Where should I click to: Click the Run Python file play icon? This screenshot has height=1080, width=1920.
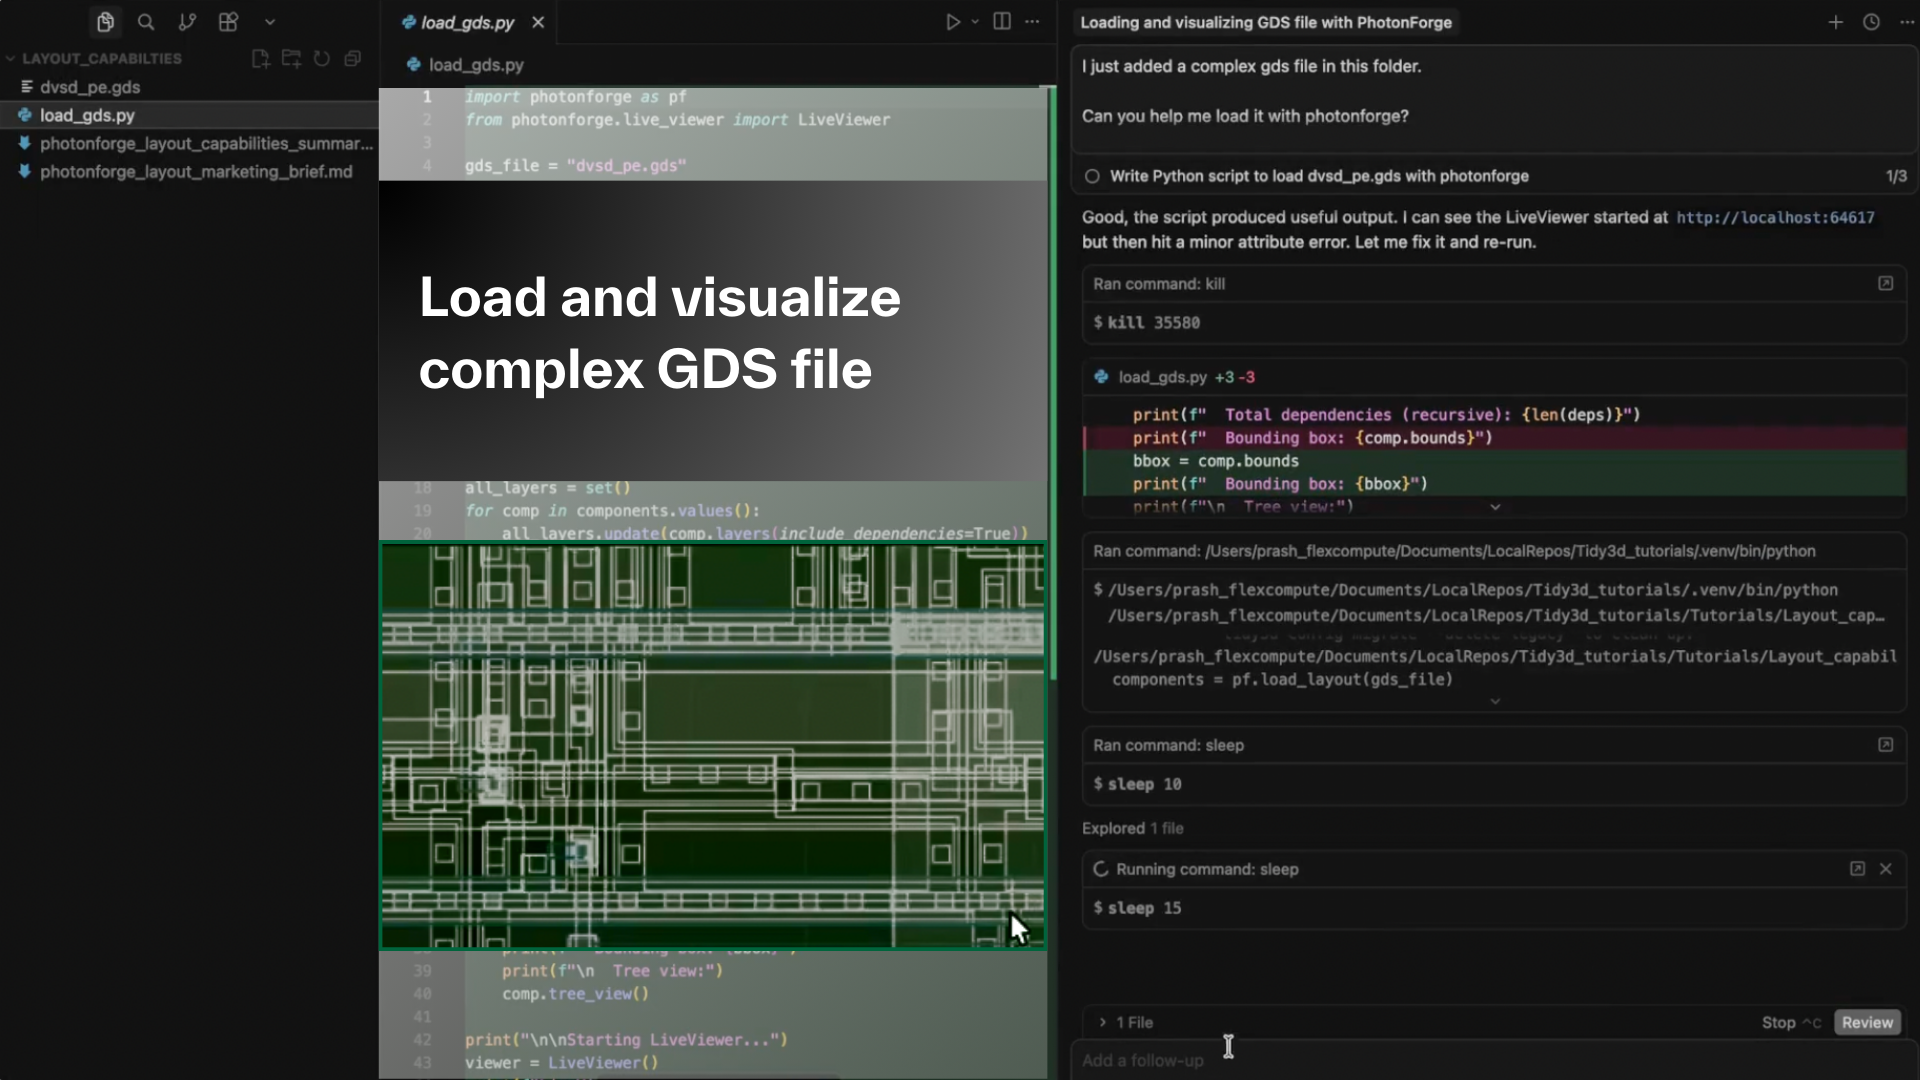(953, 22)
